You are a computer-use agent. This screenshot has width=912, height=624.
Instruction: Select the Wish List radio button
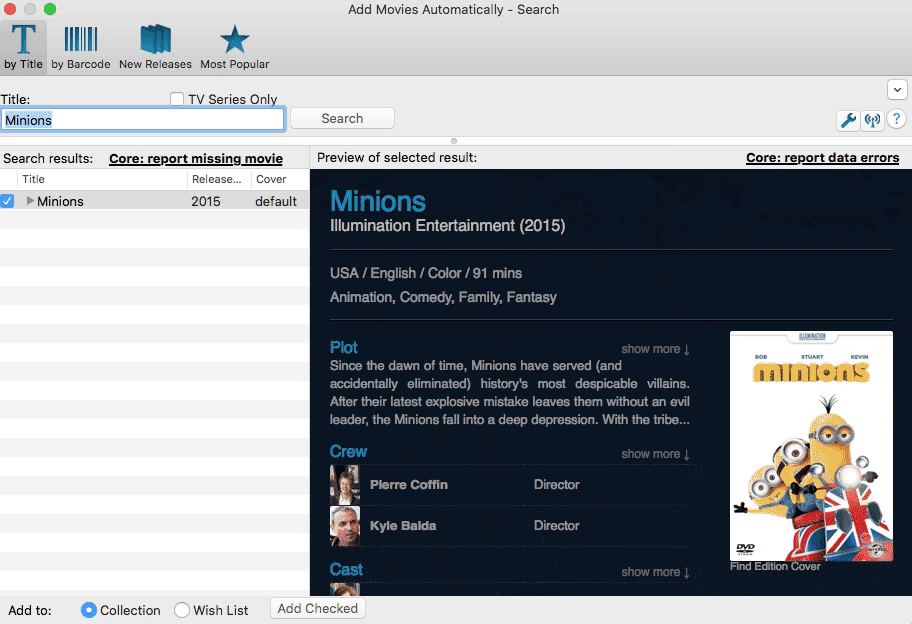point(182,609)
